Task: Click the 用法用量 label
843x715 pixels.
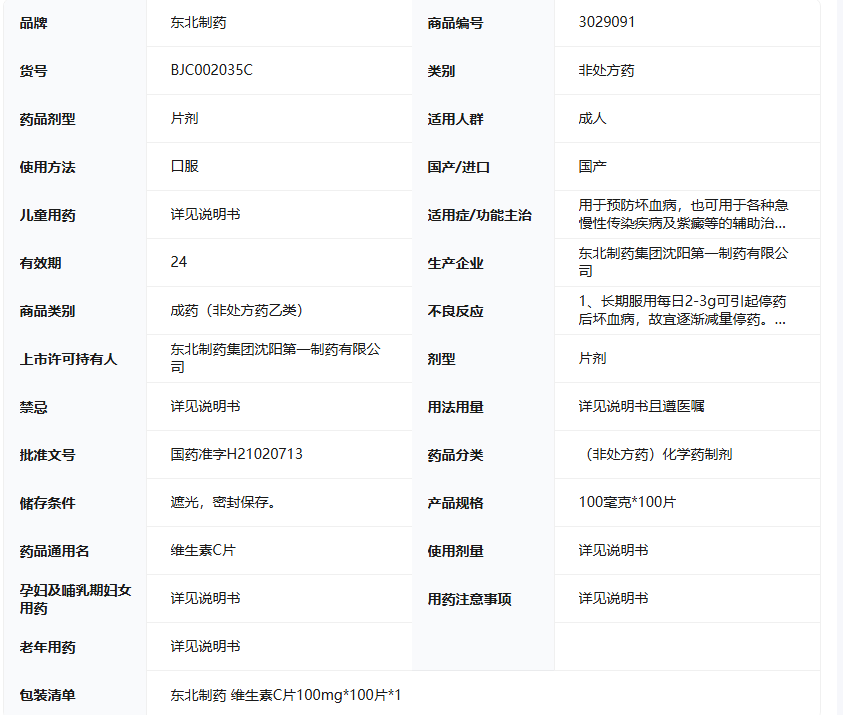Action: 455,407
